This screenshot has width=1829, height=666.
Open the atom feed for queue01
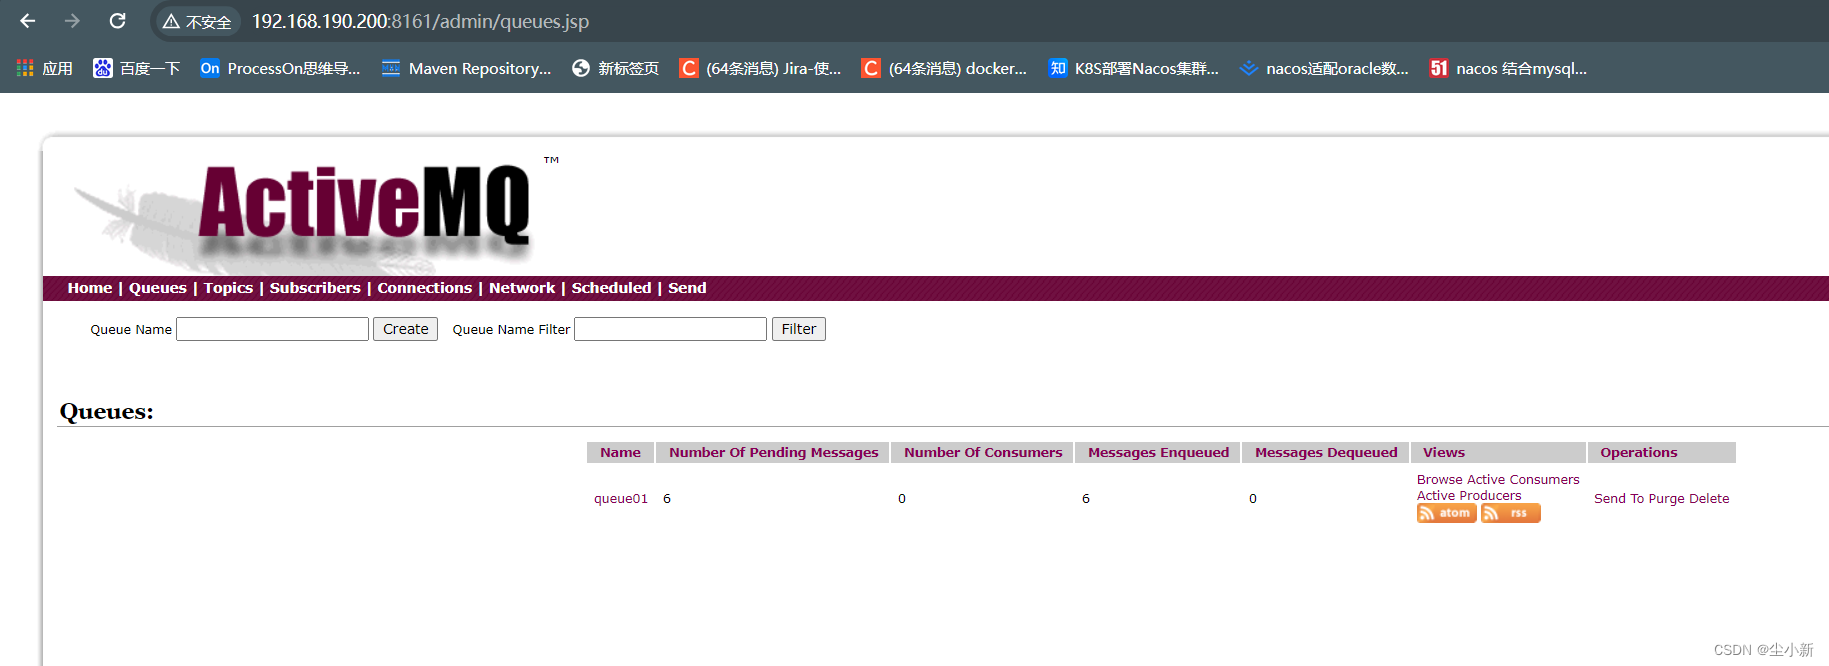pyautogui.click(x=1446, y=513)
